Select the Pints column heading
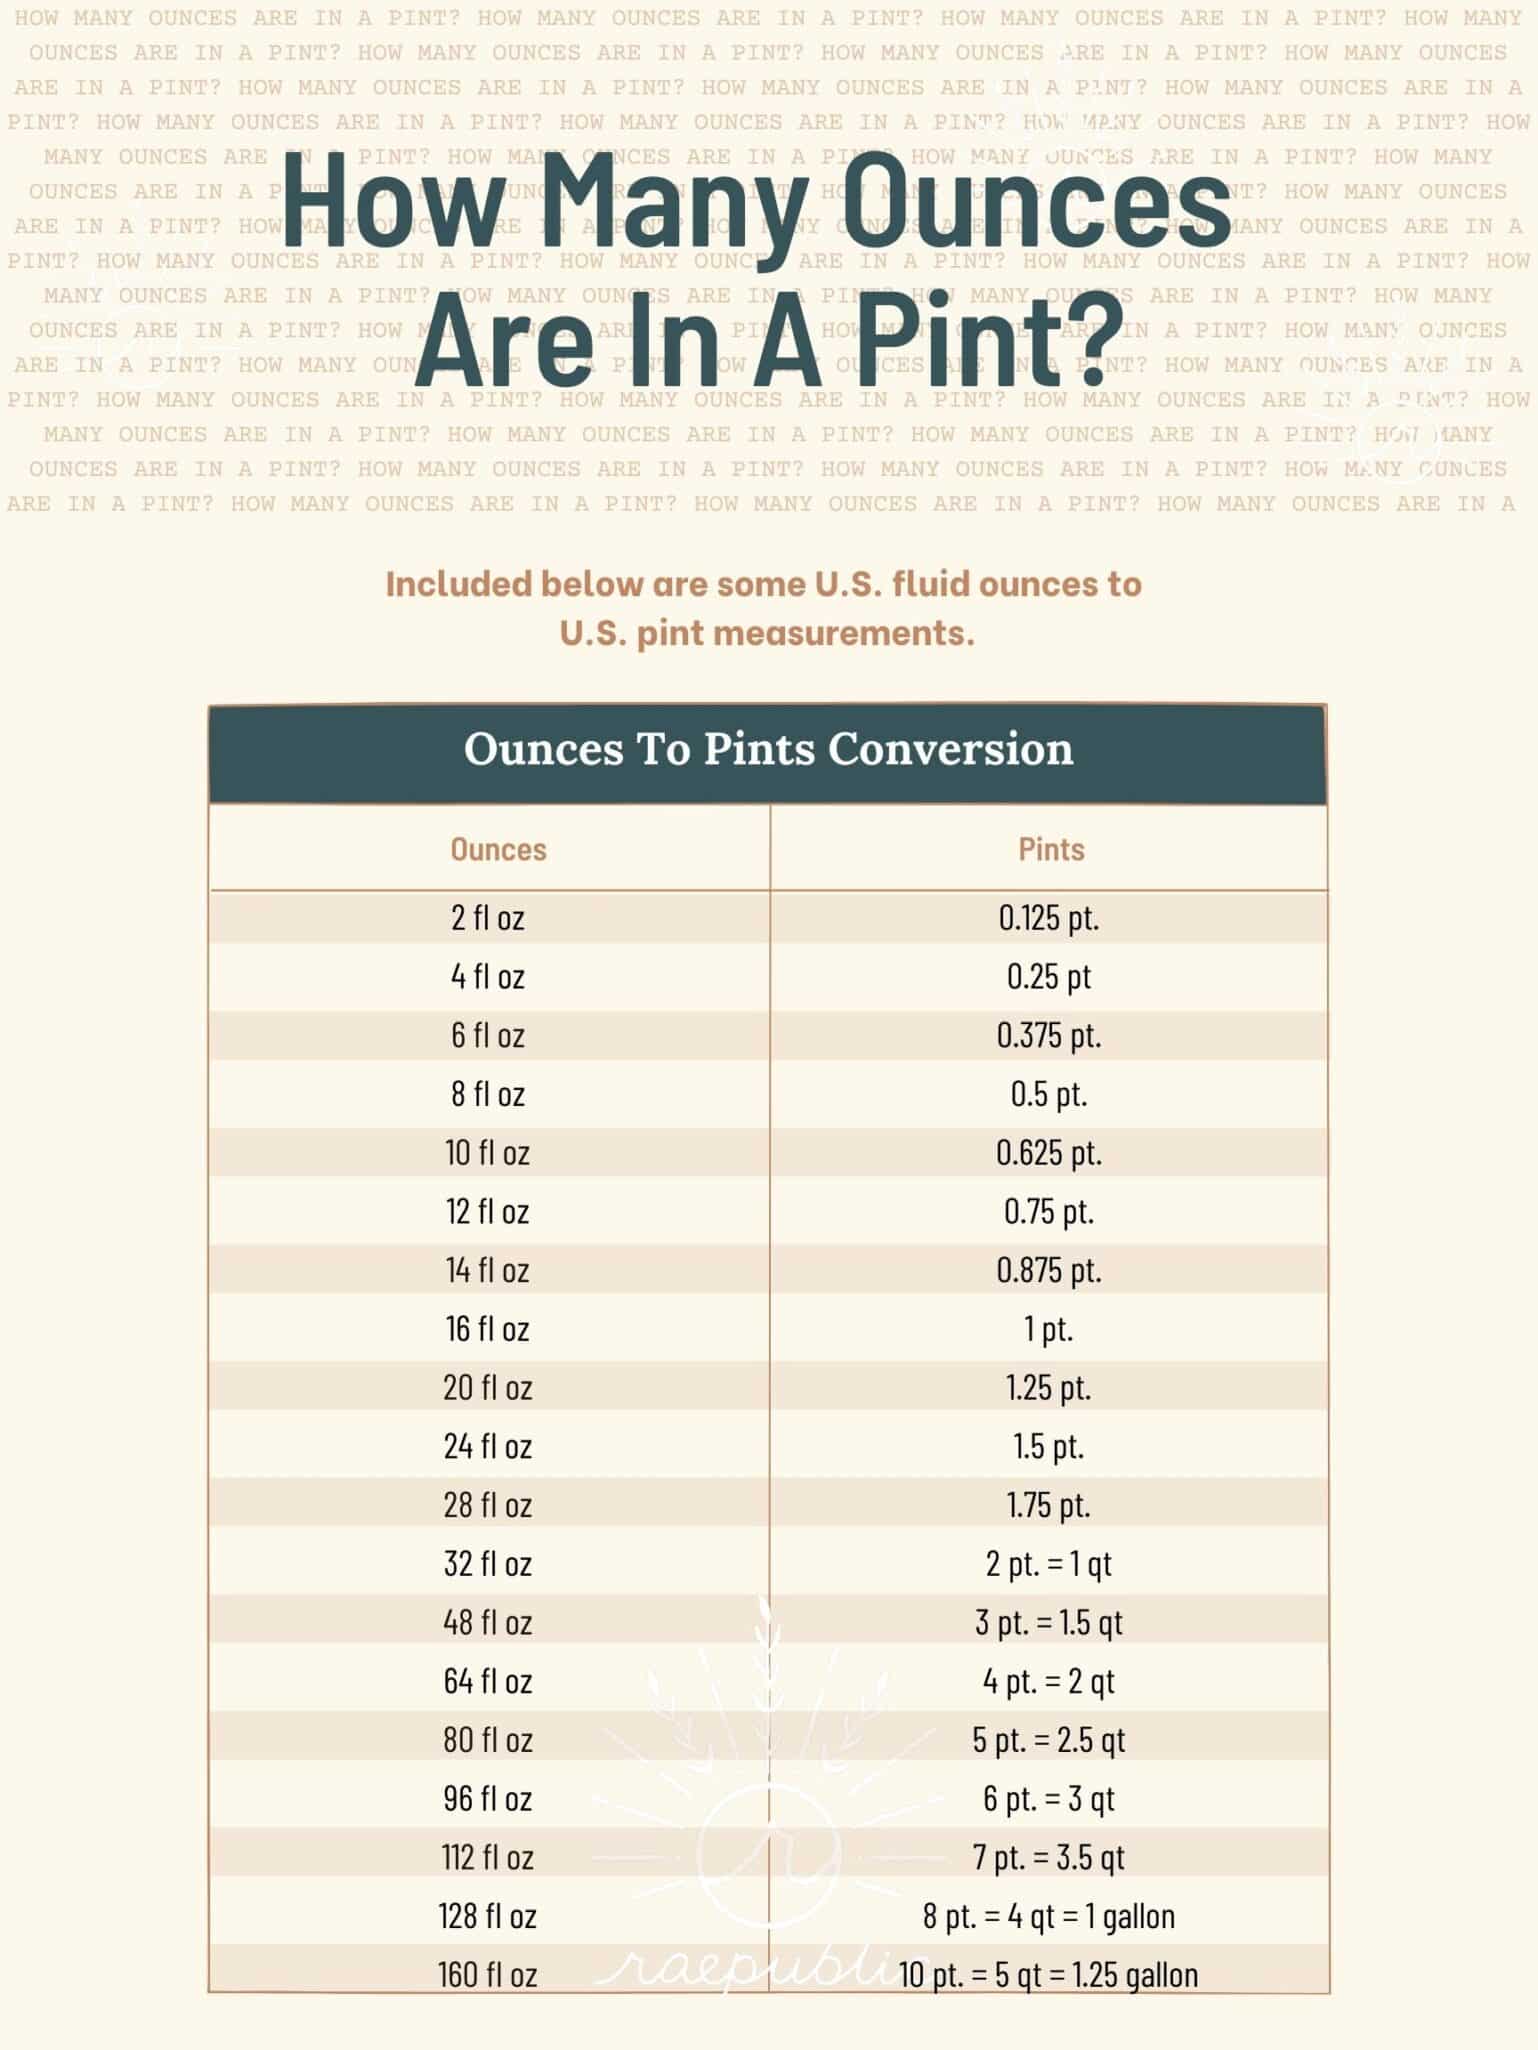The height and width of the screenshot is (2050, 1538). (x=1051, y=849)
